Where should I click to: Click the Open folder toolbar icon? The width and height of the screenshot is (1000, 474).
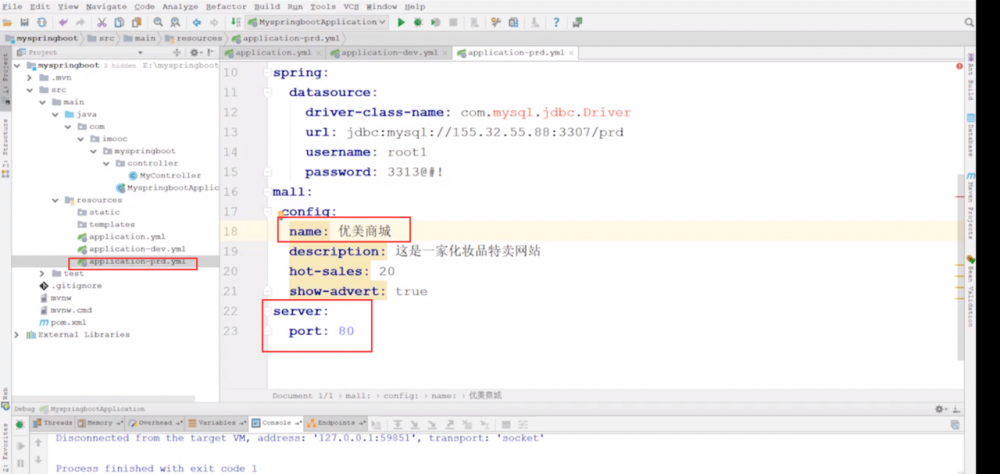(x=7, y=22)
